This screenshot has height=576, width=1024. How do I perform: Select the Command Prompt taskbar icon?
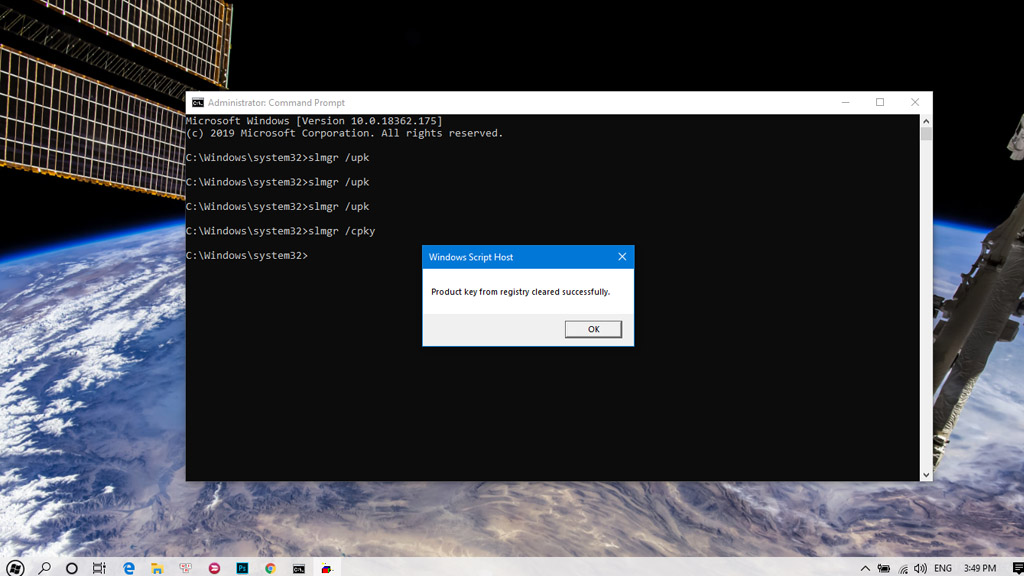click(298, 568)
